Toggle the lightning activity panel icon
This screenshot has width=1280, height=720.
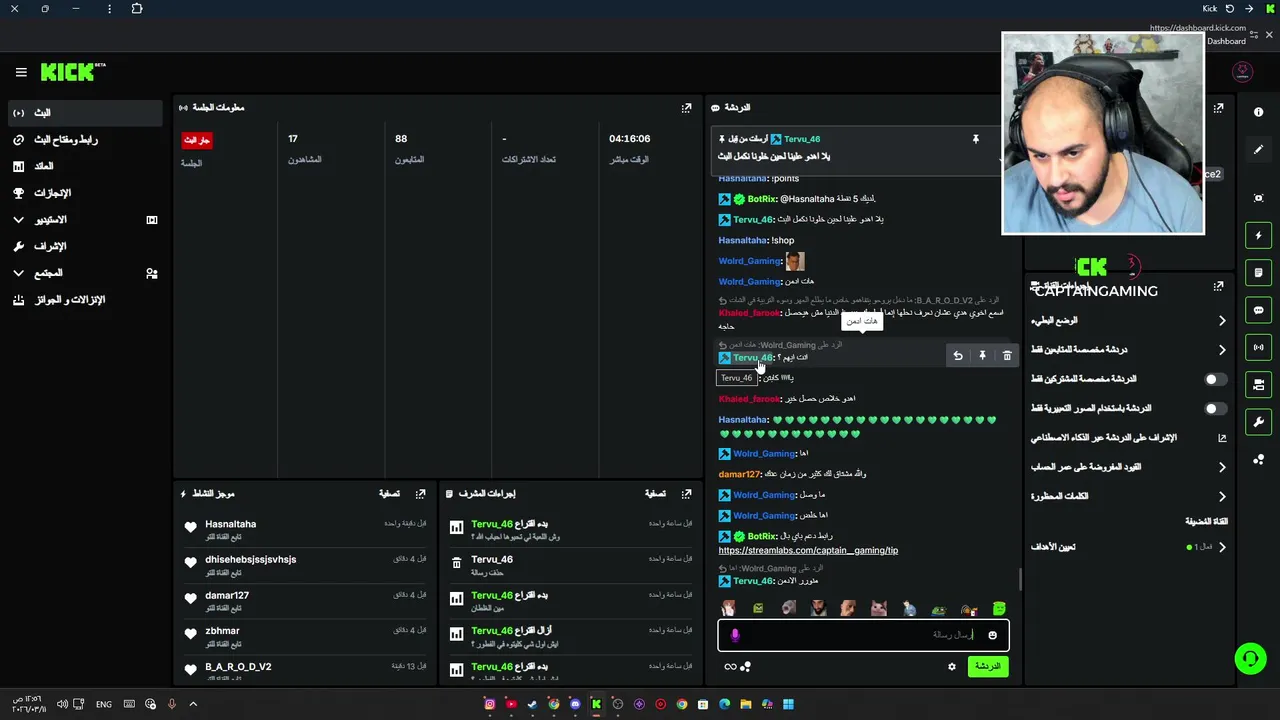click(1259, 236)
